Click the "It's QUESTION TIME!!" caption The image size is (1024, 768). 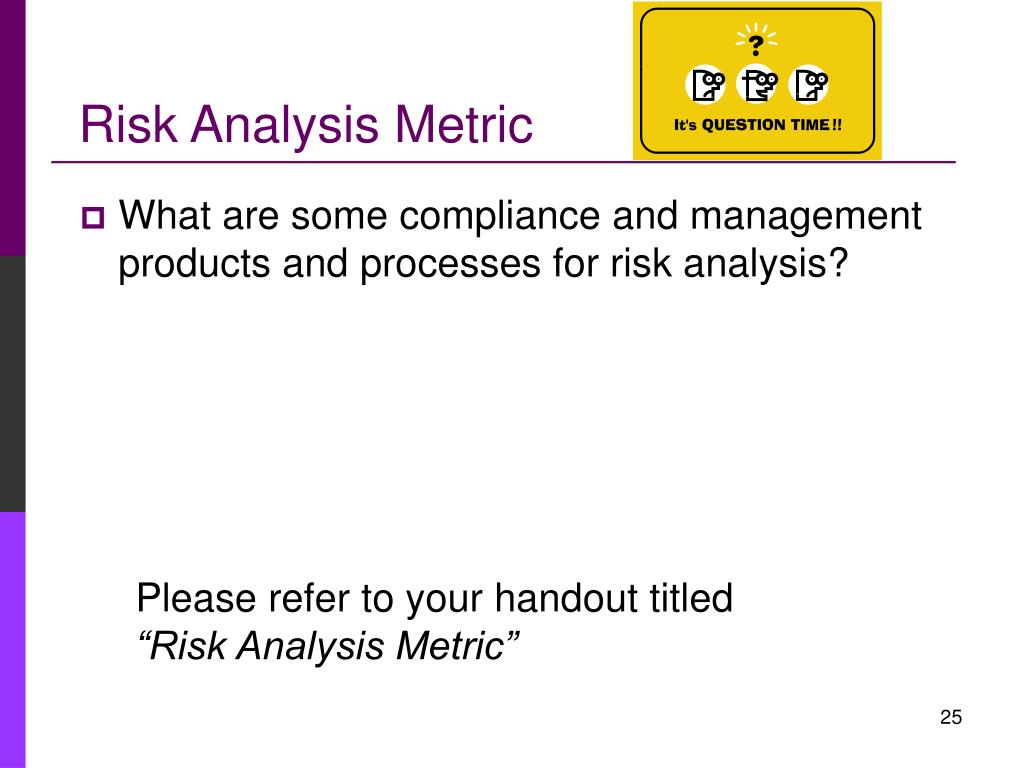tap(758, 125)
